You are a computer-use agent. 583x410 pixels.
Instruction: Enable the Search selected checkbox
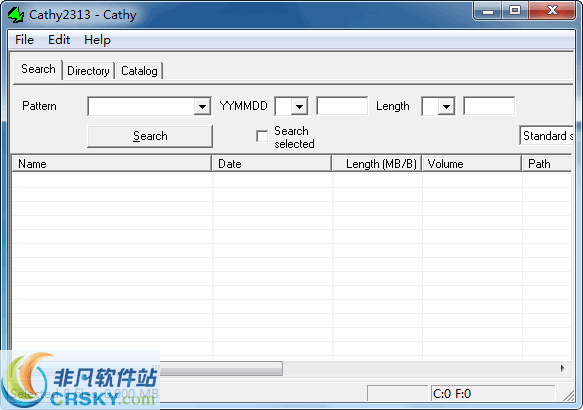click(x=262, y=136)
